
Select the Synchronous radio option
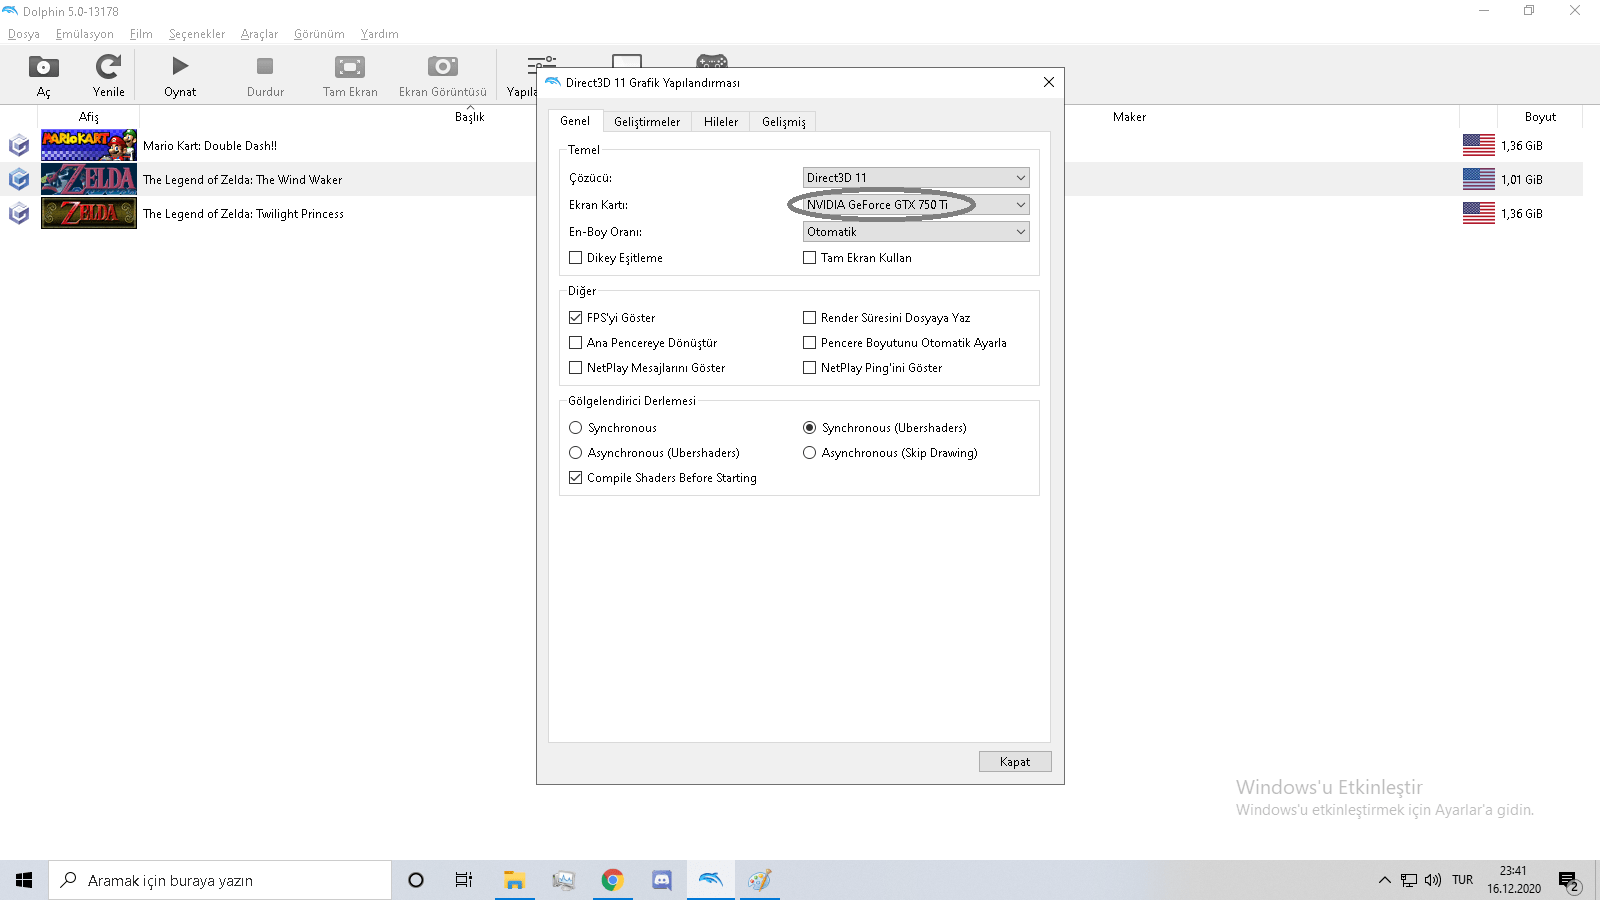tap(576, 428)
